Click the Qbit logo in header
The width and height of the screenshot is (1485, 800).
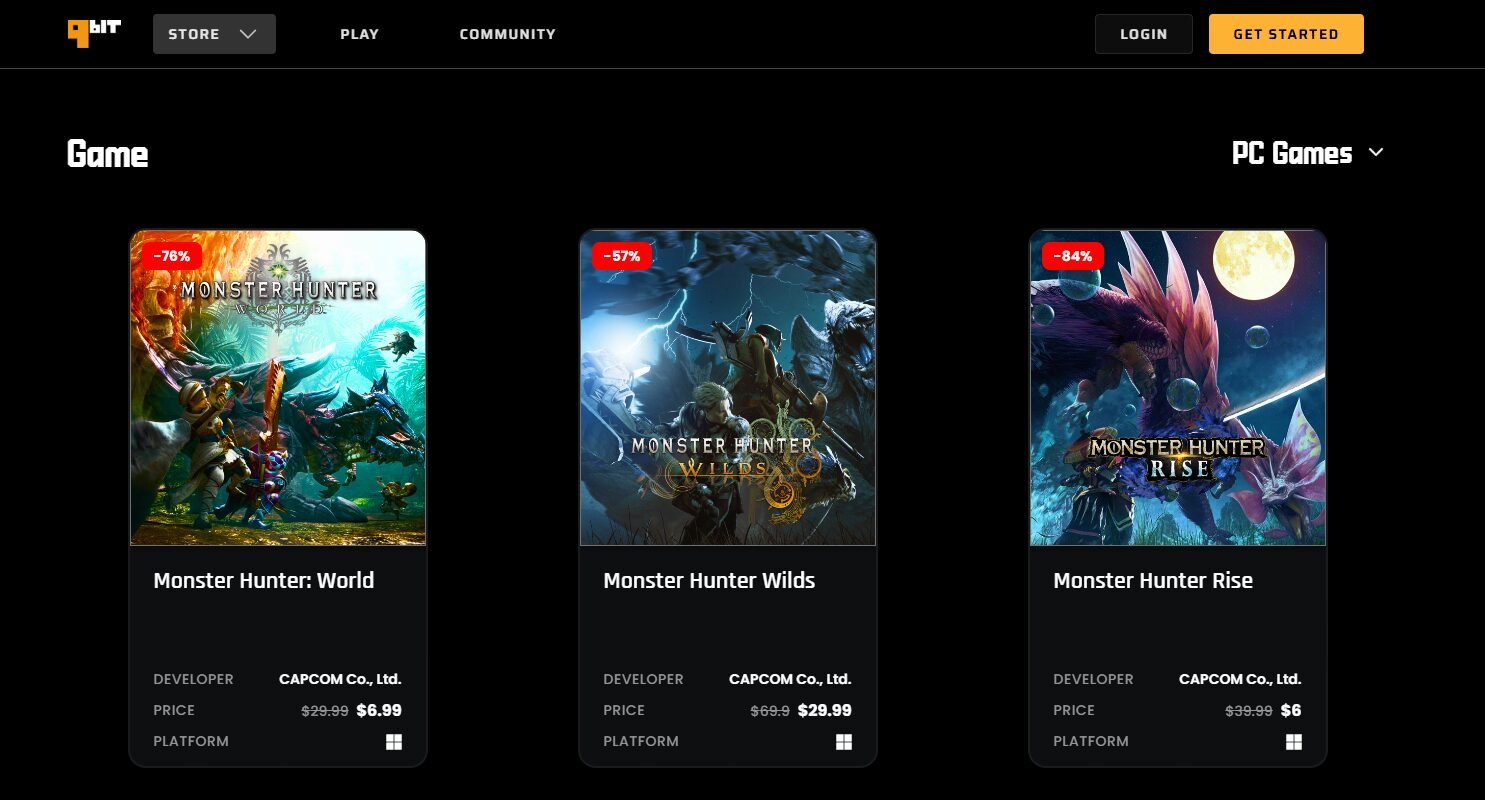pos(94,33)
